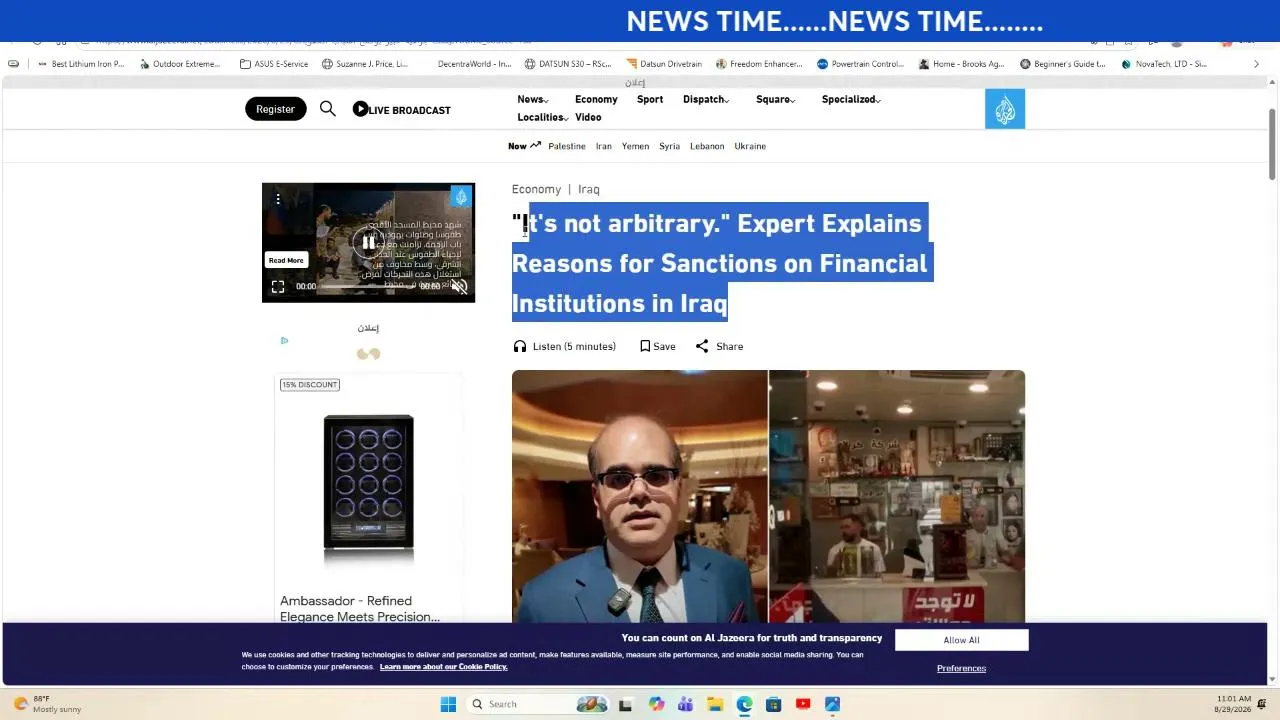Click the bookmarks bar overflow arrow

[1257, 64]
